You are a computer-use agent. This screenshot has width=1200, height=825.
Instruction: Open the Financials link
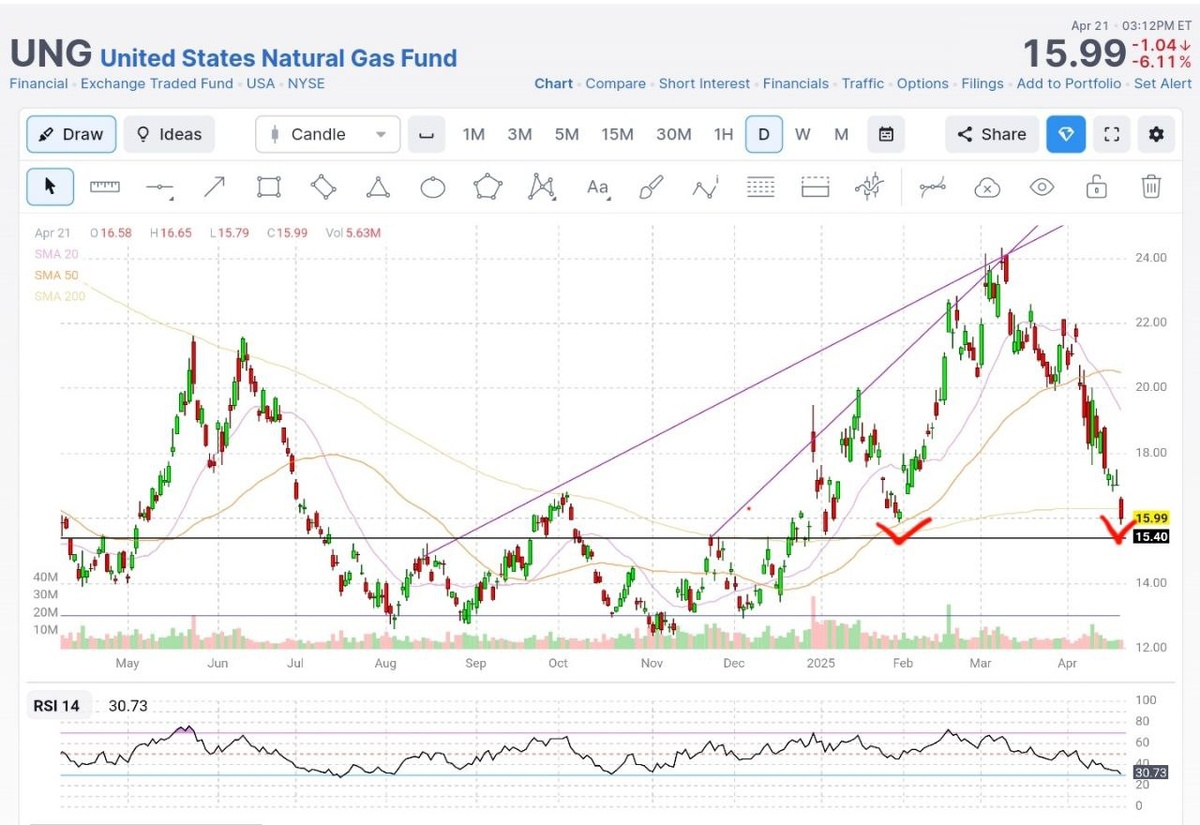[x=796, y=84]
